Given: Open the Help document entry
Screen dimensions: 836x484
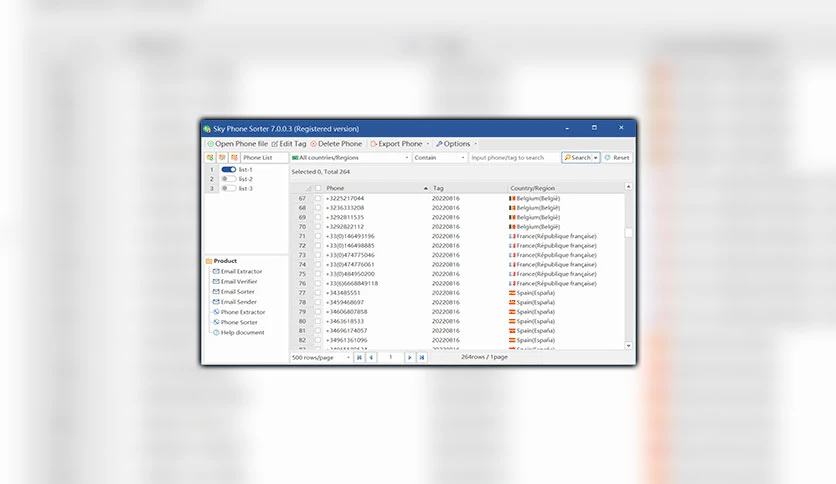Looking at the screenshot, I should point(238,332).
